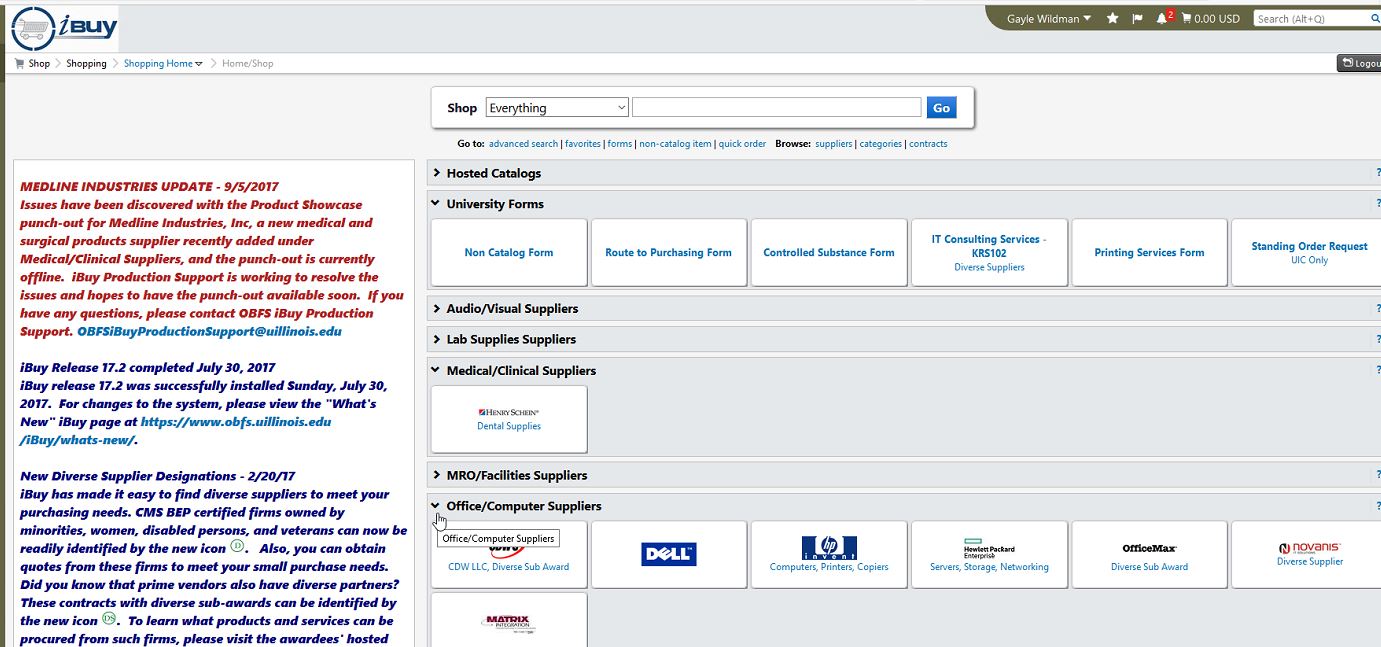
Task: Click Shopping in the breadcrumb
Action: pyautogui.click(x=86, y=63)
